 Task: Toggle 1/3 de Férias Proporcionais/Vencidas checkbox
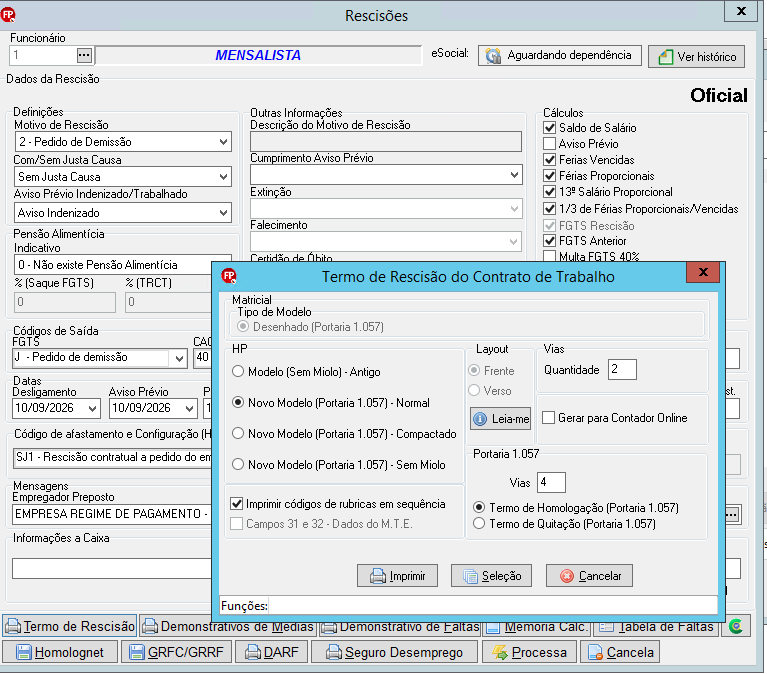(x=550, y=209)
